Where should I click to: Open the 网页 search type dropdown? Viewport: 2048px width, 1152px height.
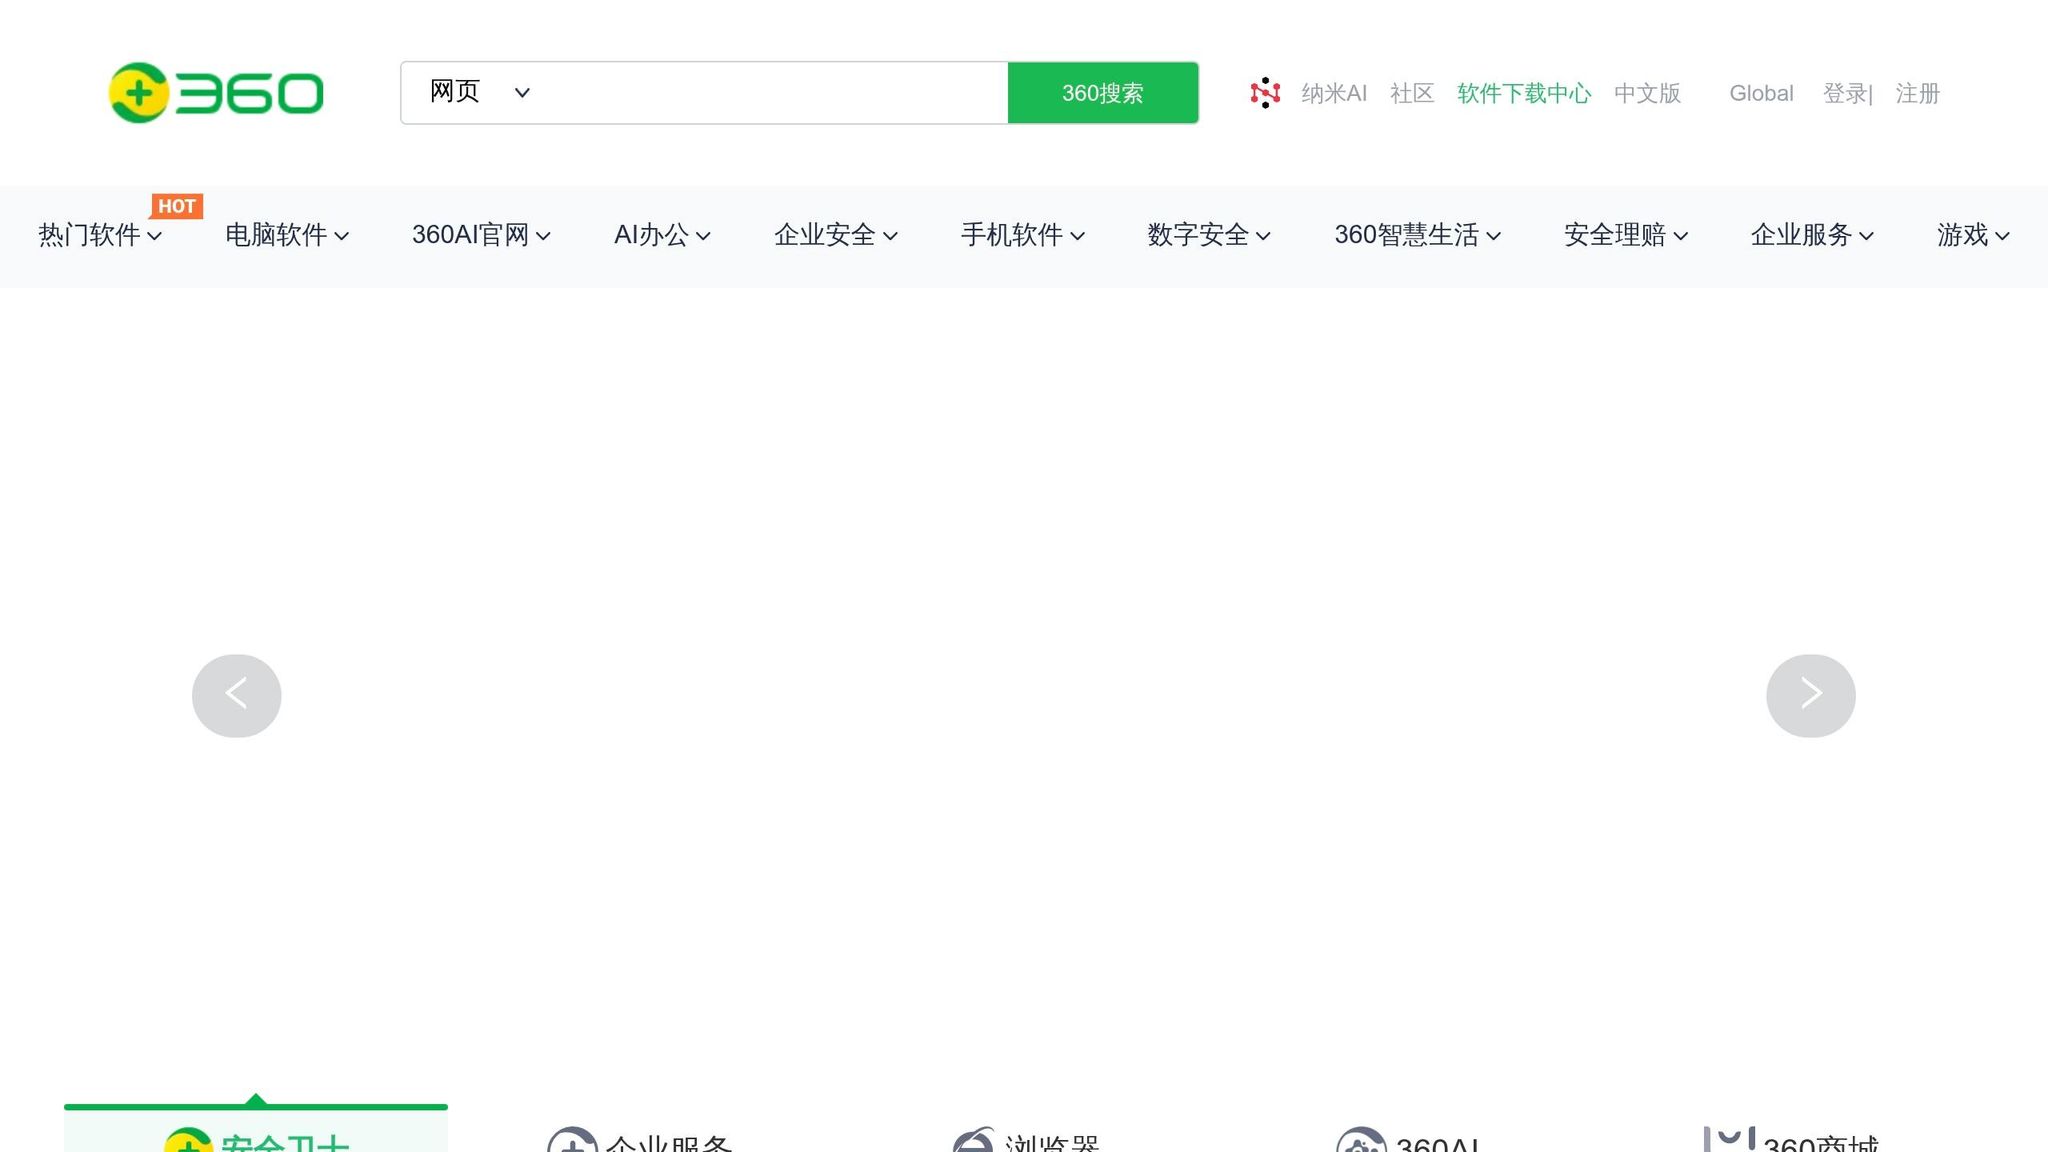[x=479, y=92]
